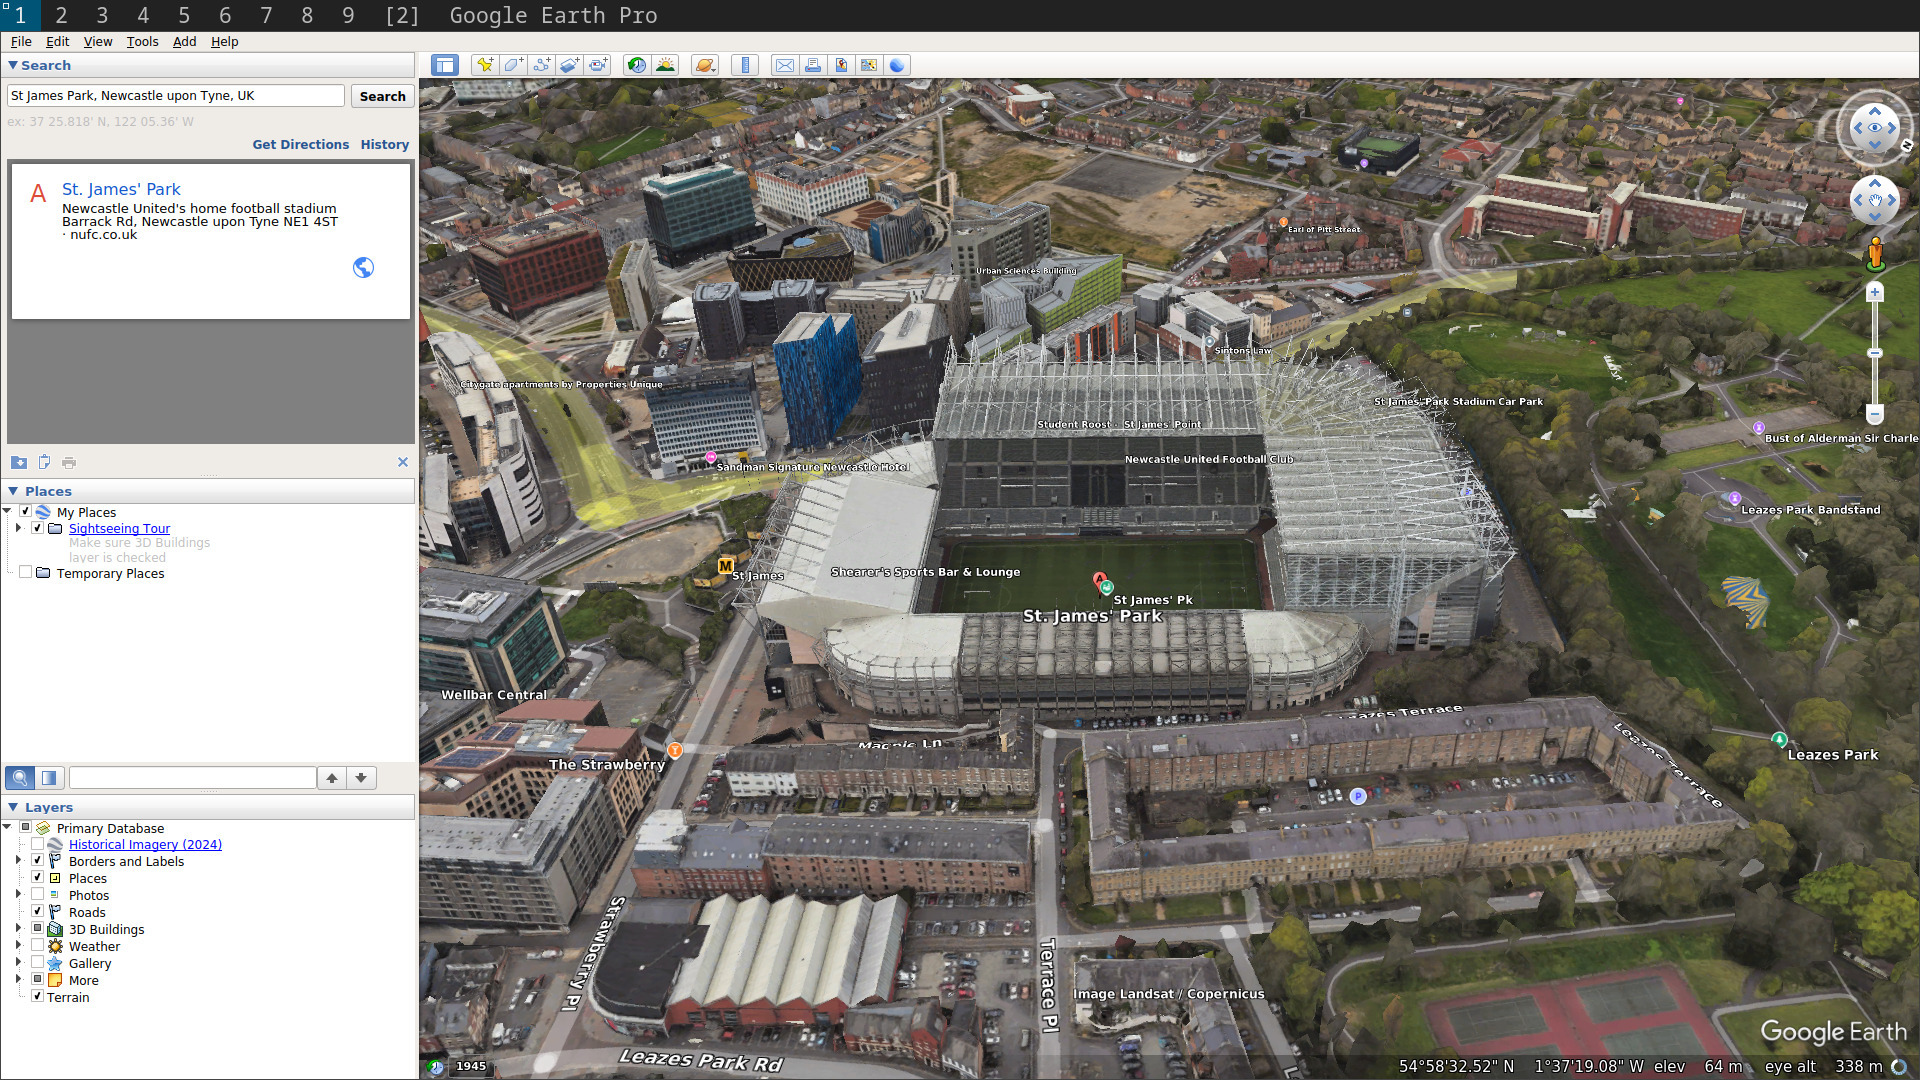This screenshot has height=1080, width=1920.
Task: Click inside the places filter field
Action: click(x=193, y=777)
